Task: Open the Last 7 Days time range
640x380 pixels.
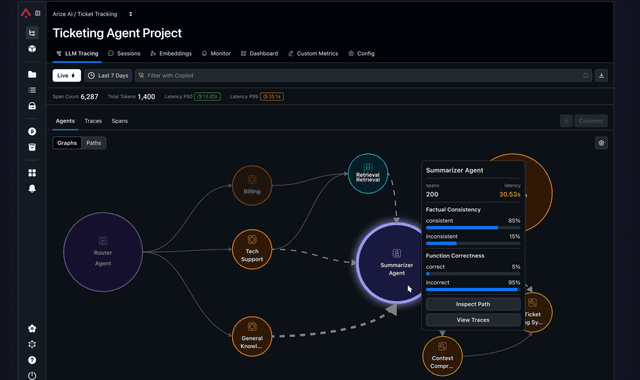Action: point(108,76)
